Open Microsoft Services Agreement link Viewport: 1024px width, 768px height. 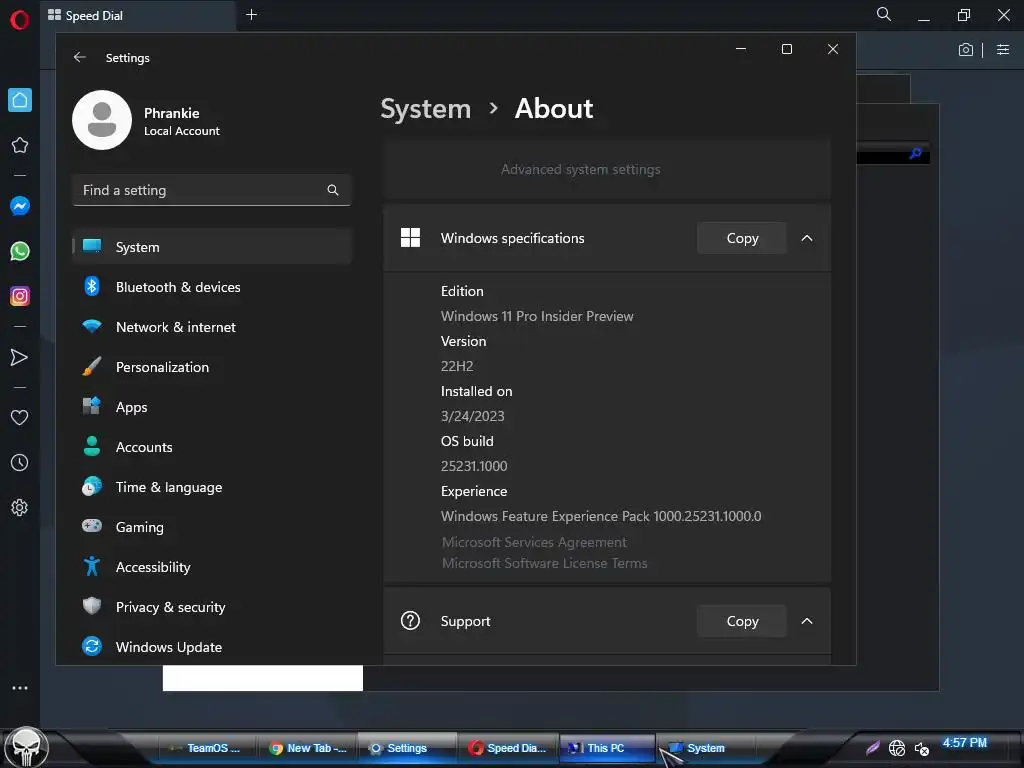(x=534, y=542)
